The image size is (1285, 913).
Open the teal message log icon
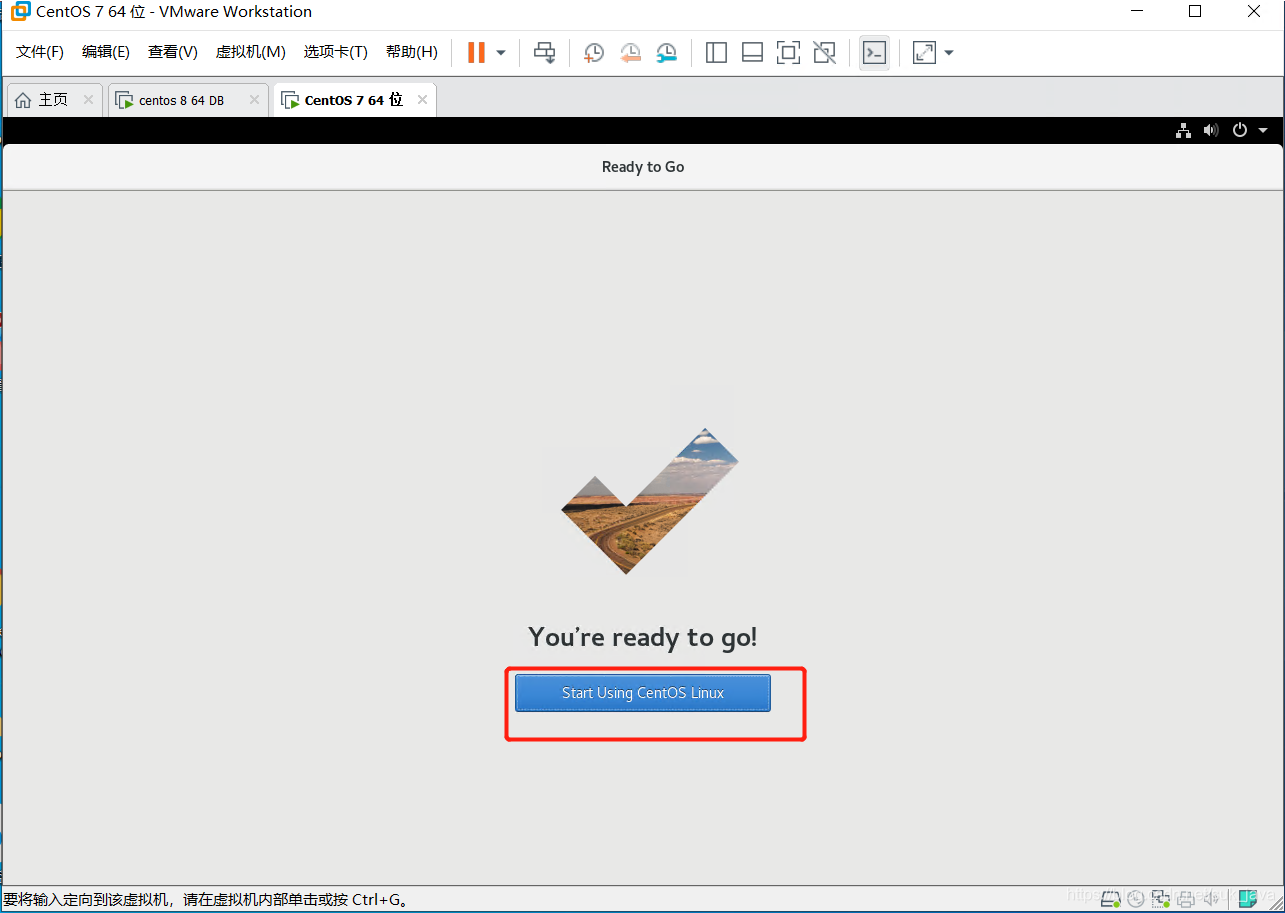(1248, 898)
